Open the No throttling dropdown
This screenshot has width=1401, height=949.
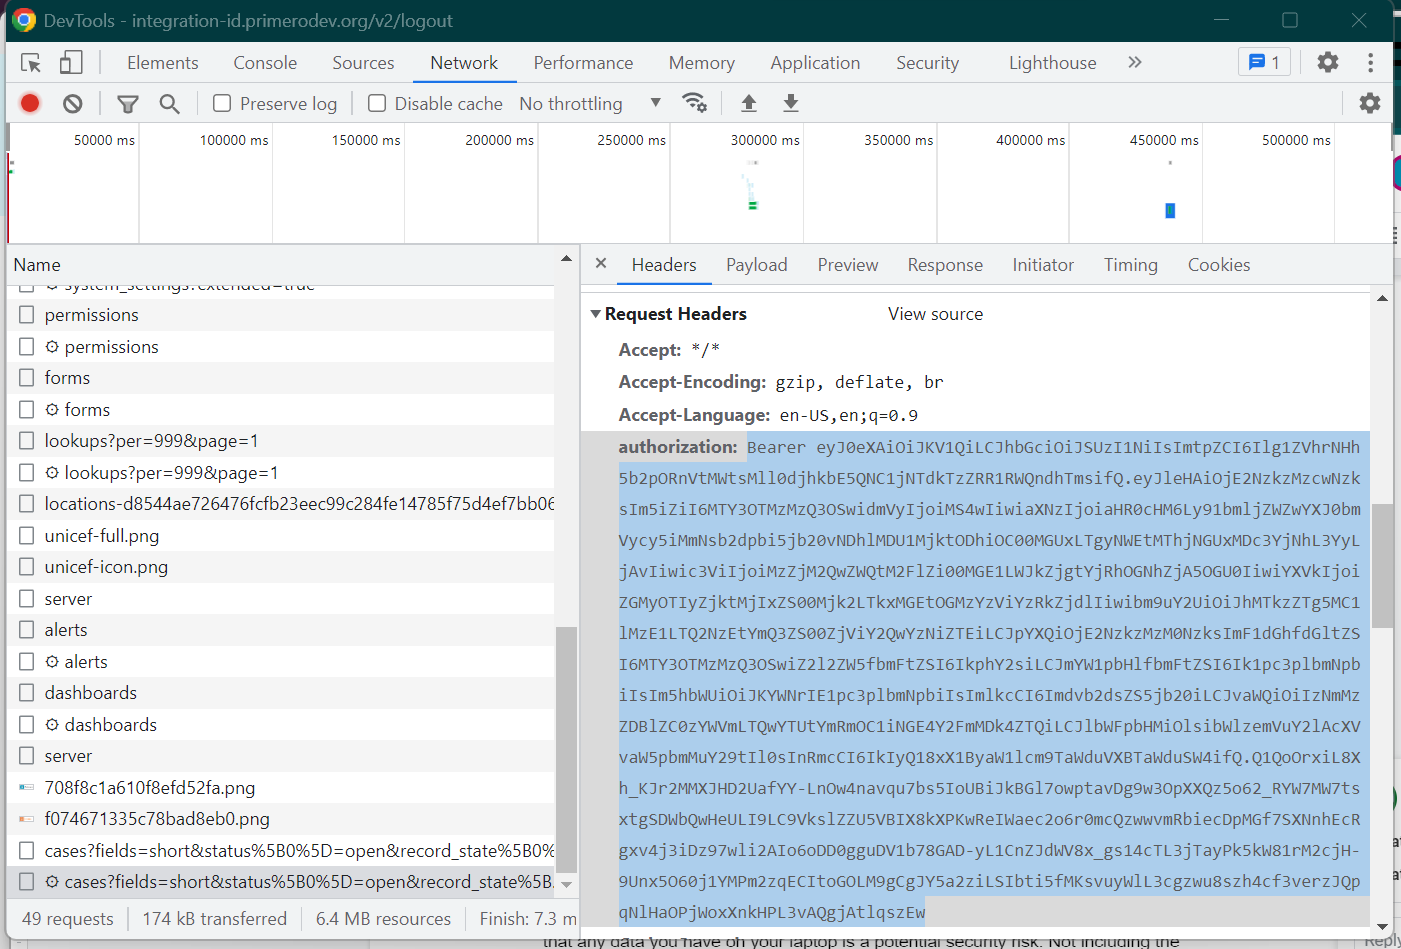[590, 103]
